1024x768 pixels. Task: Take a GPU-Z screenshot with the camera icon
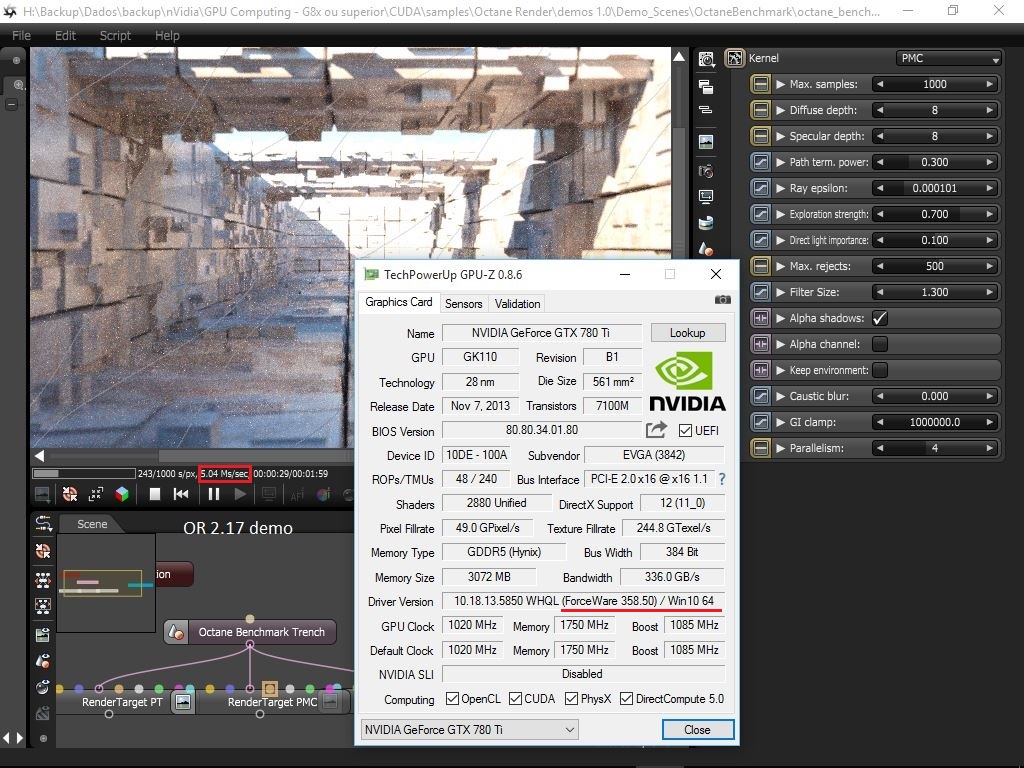[722, 300]
